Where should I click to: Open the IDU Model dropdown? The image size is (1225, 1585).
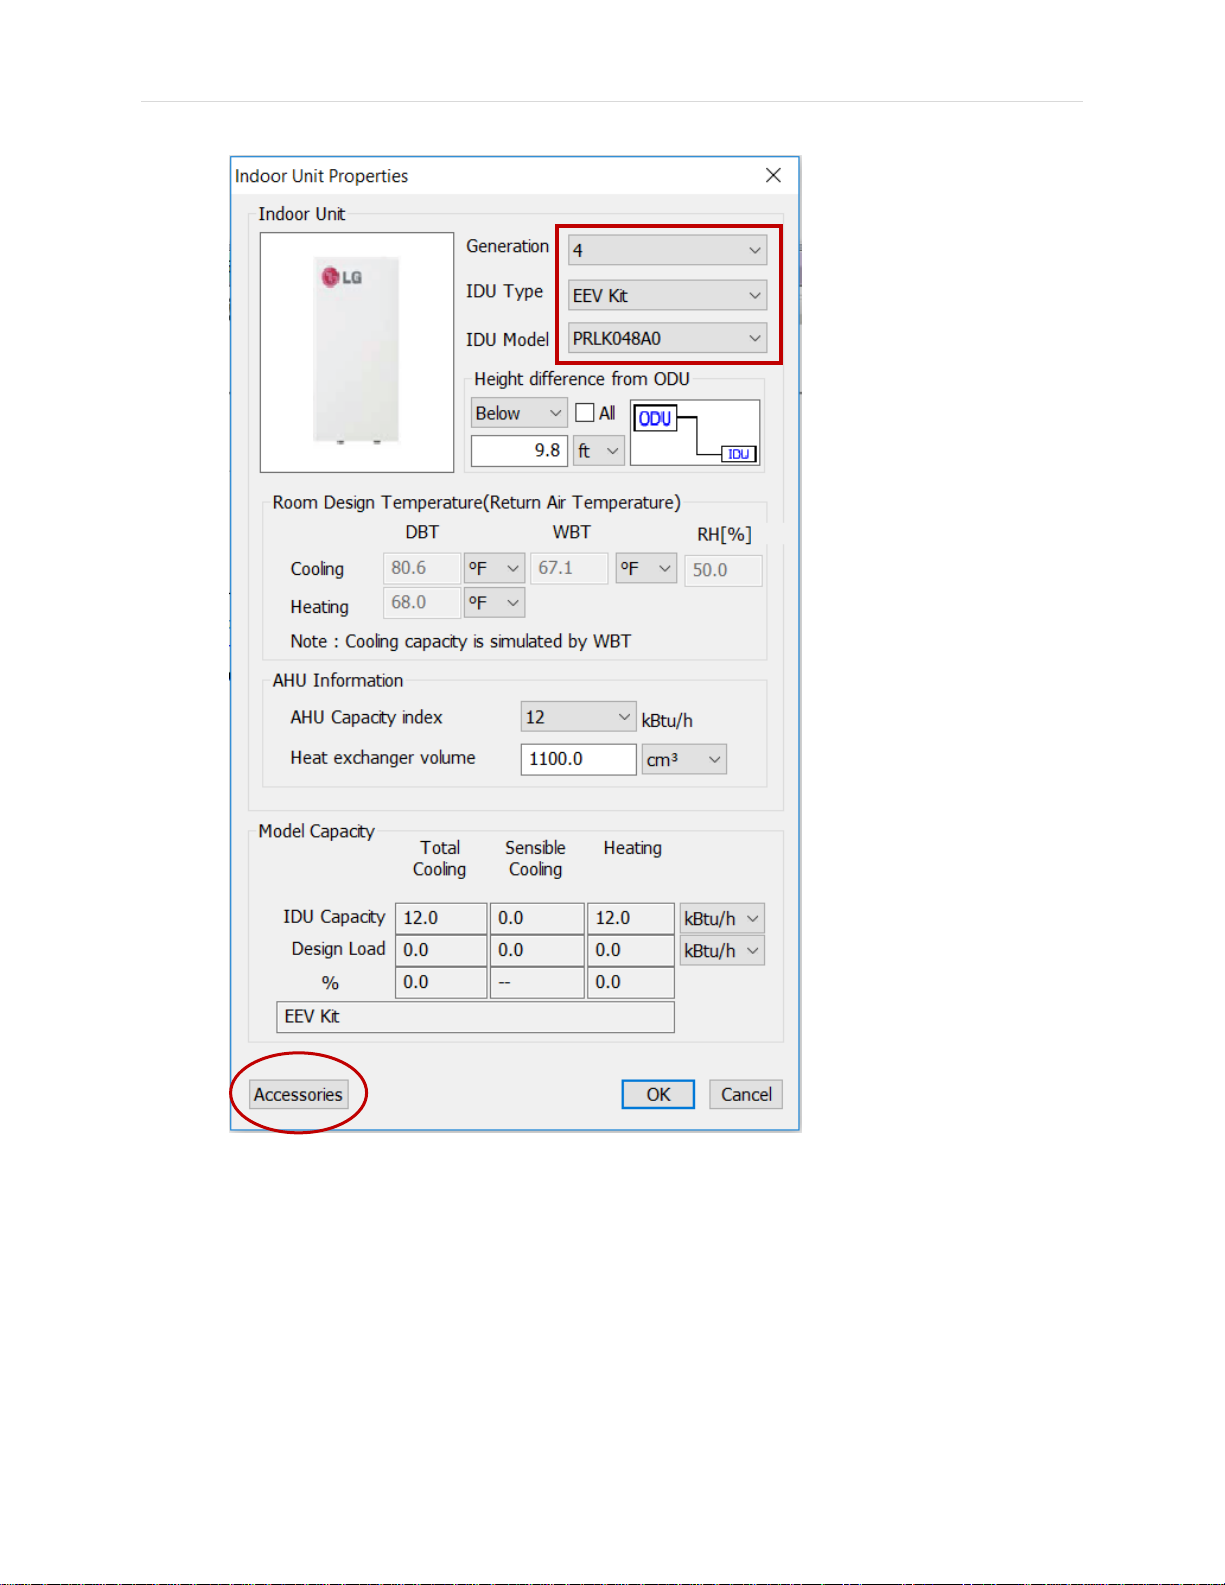point(667,339)
